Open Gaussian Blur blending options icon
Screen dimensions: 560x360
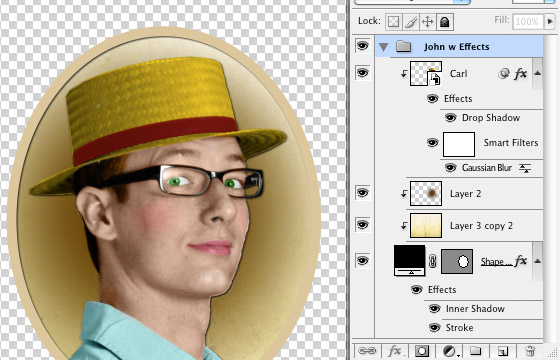[525, 168]
